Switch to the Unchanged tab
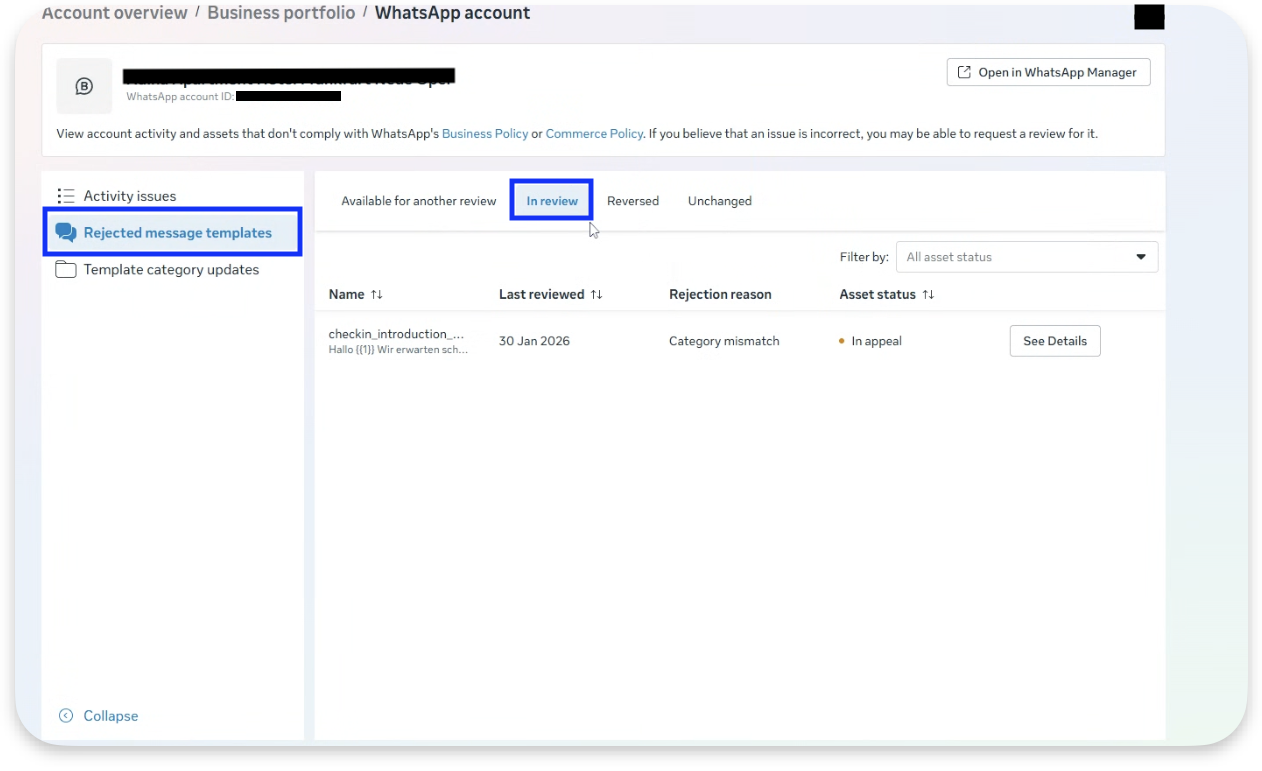The image size is (1262, 771). coord(720,201)
